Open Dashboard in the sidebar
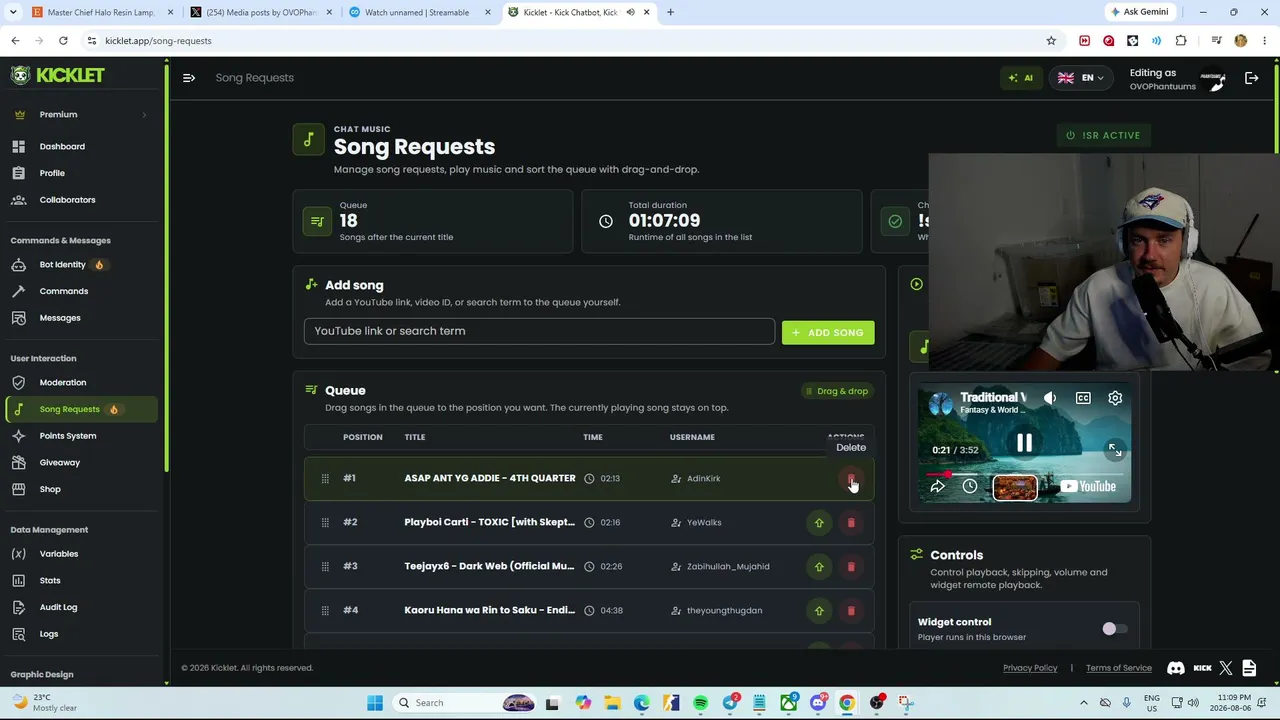 (62, 147)
